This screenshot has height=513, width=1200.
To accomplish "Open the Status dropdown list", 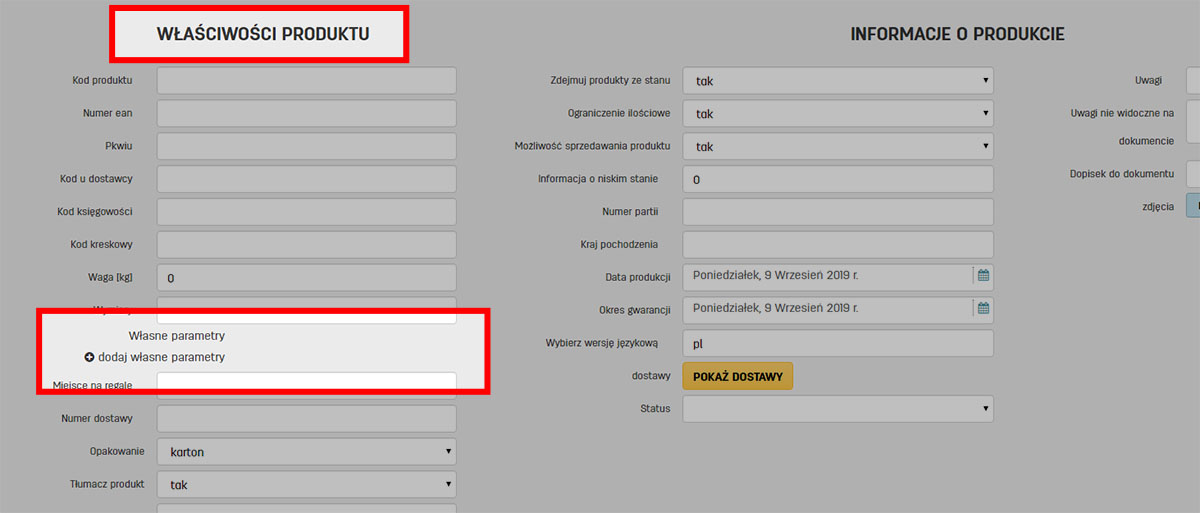I will (838, 409).
